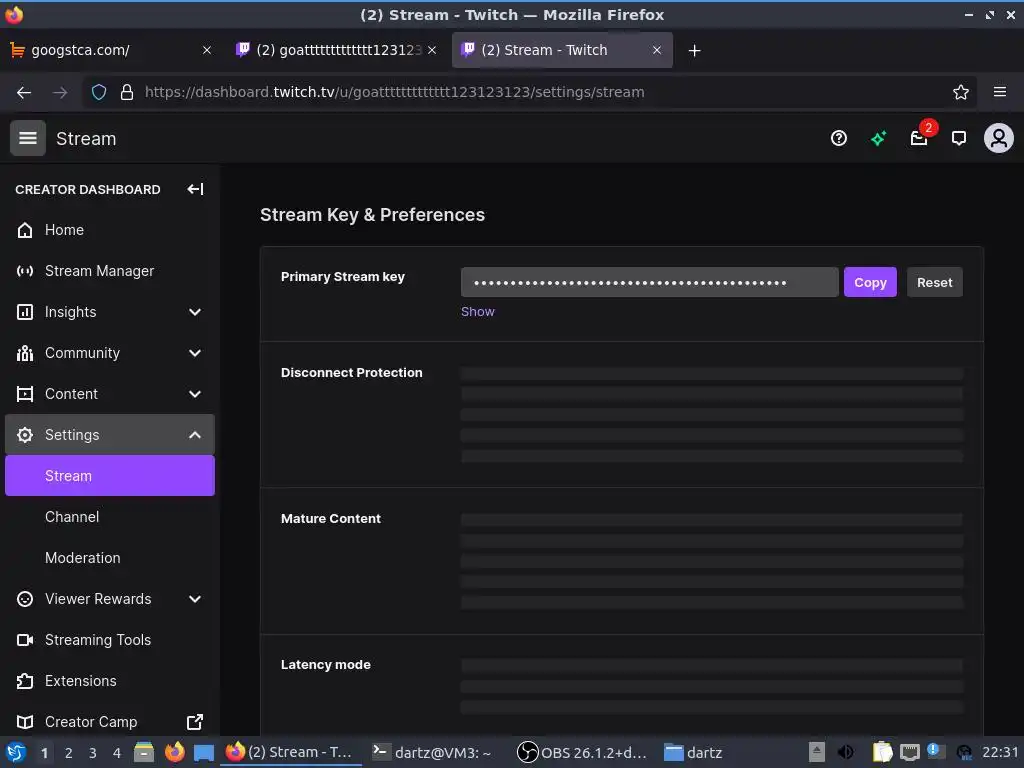Show the hidden stream key
Screen dimensions: 1024x768
point(478,312)
